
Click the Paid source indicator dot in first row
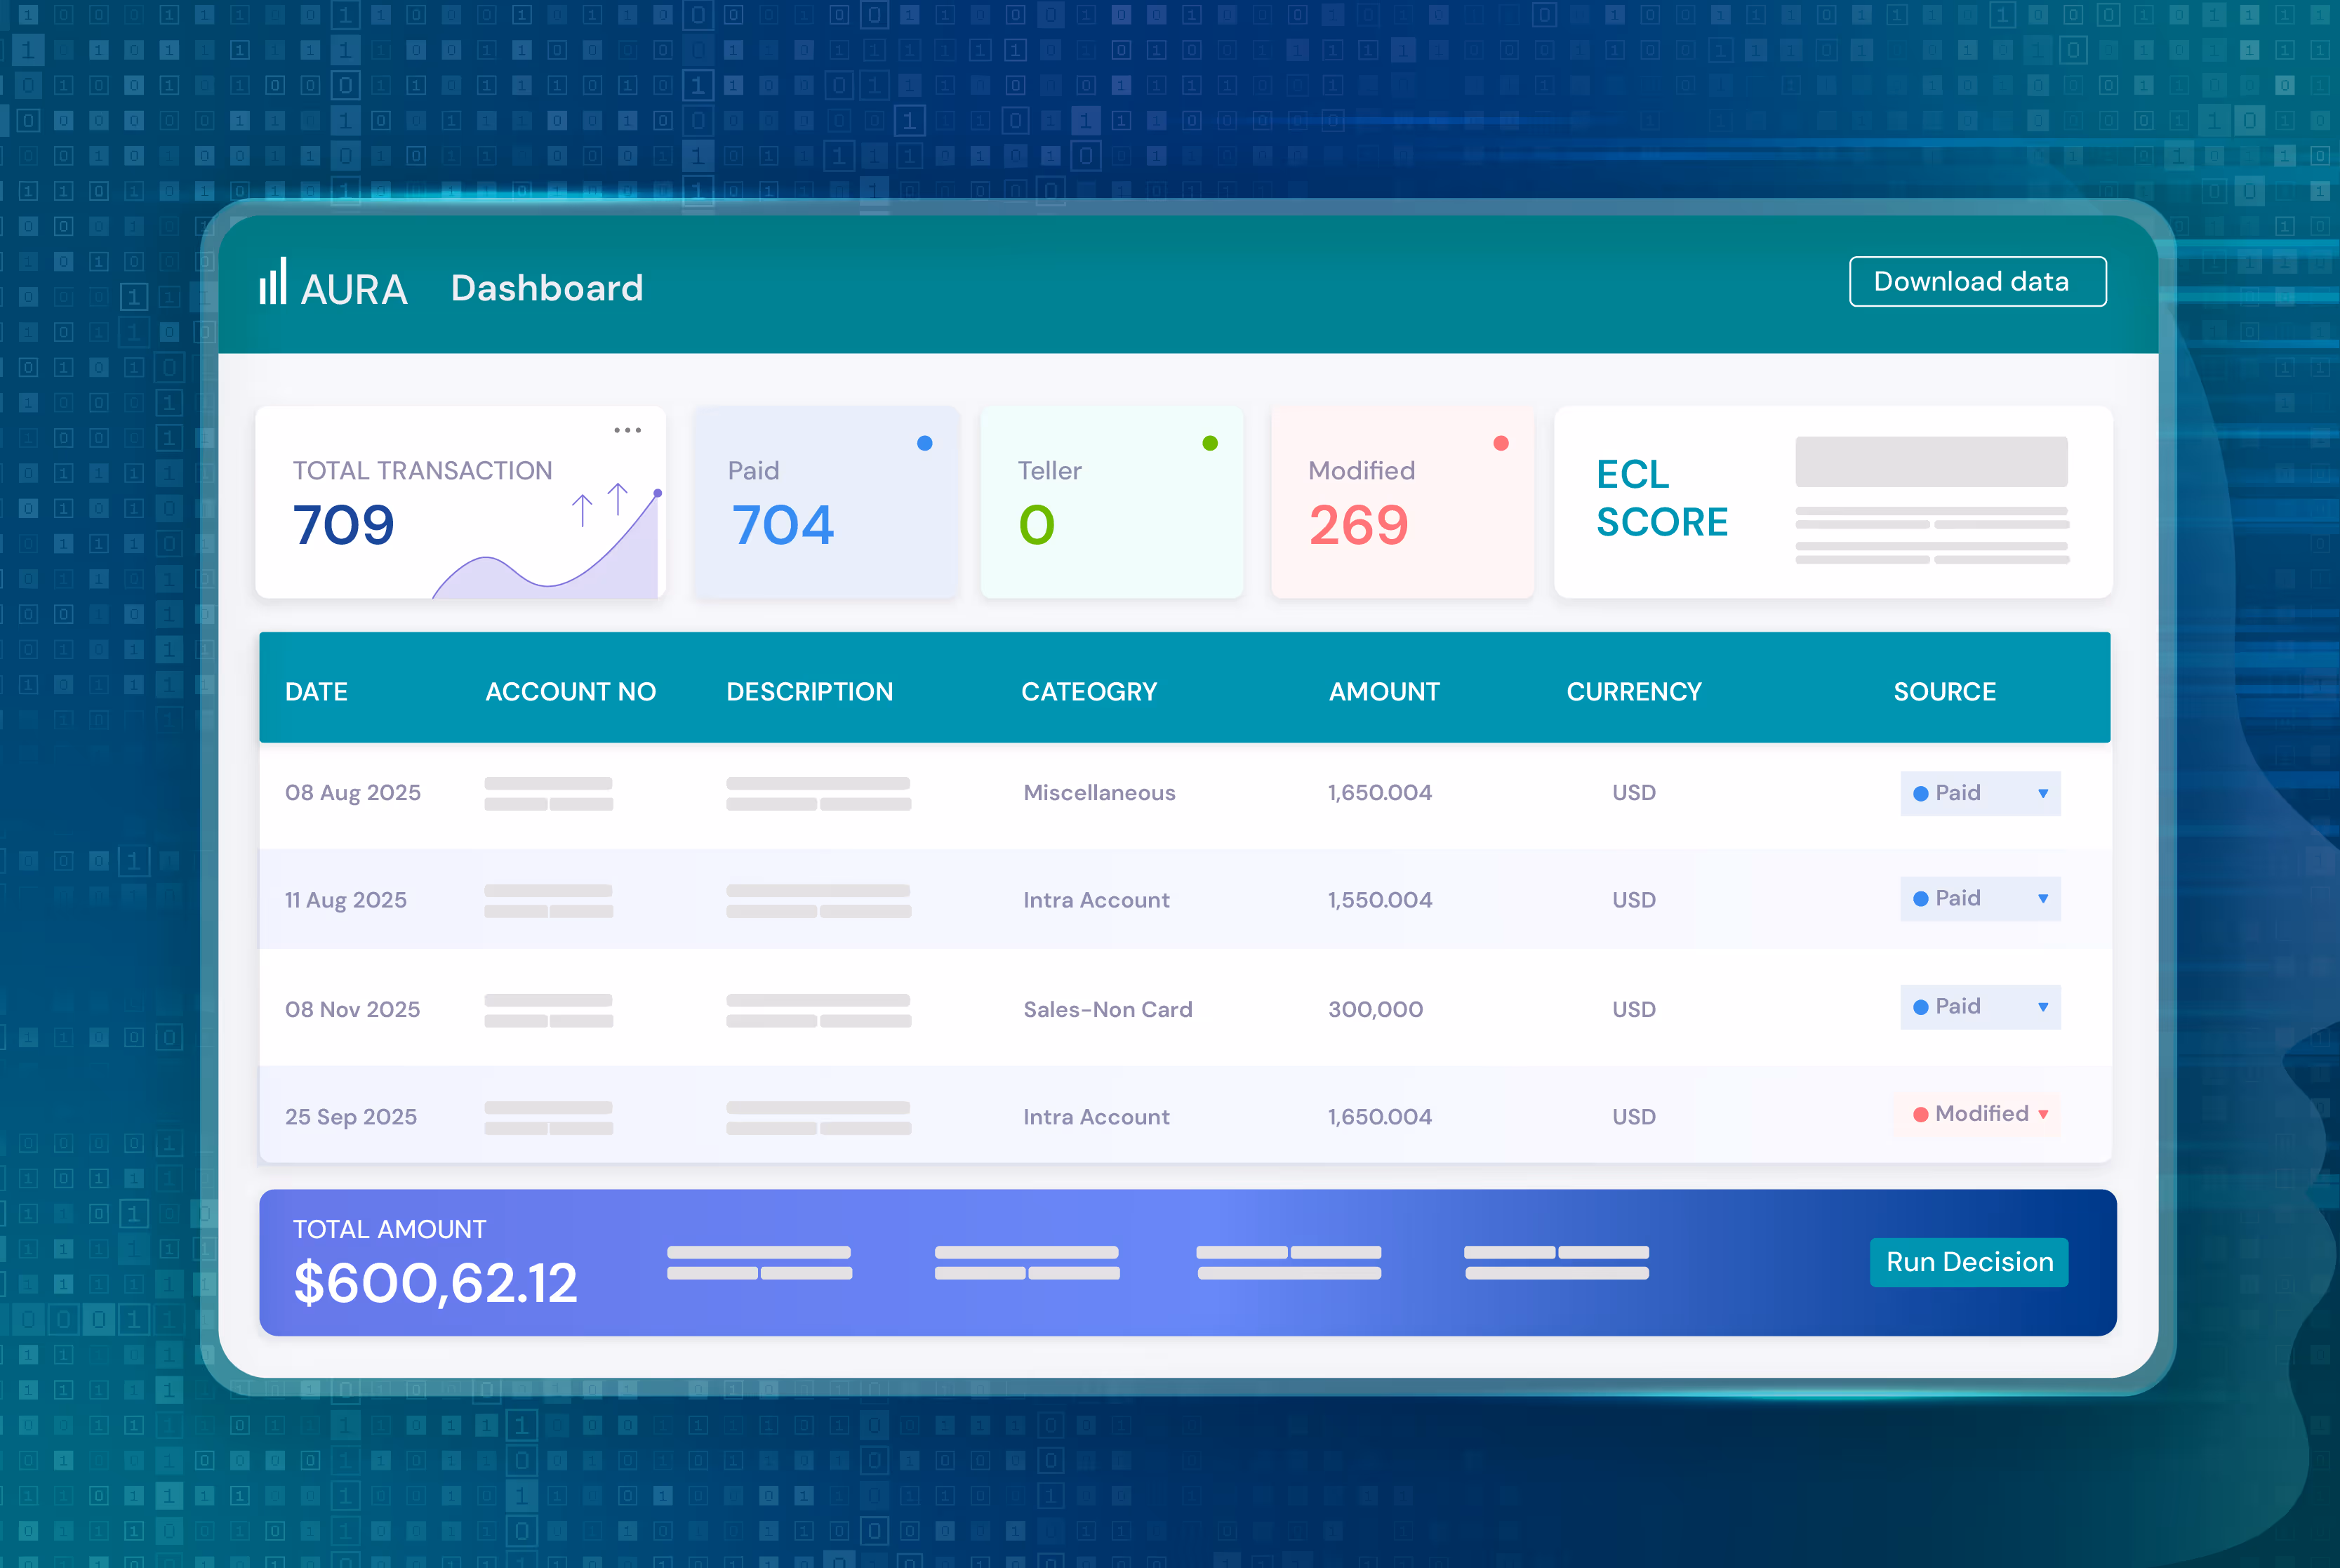1921,793
